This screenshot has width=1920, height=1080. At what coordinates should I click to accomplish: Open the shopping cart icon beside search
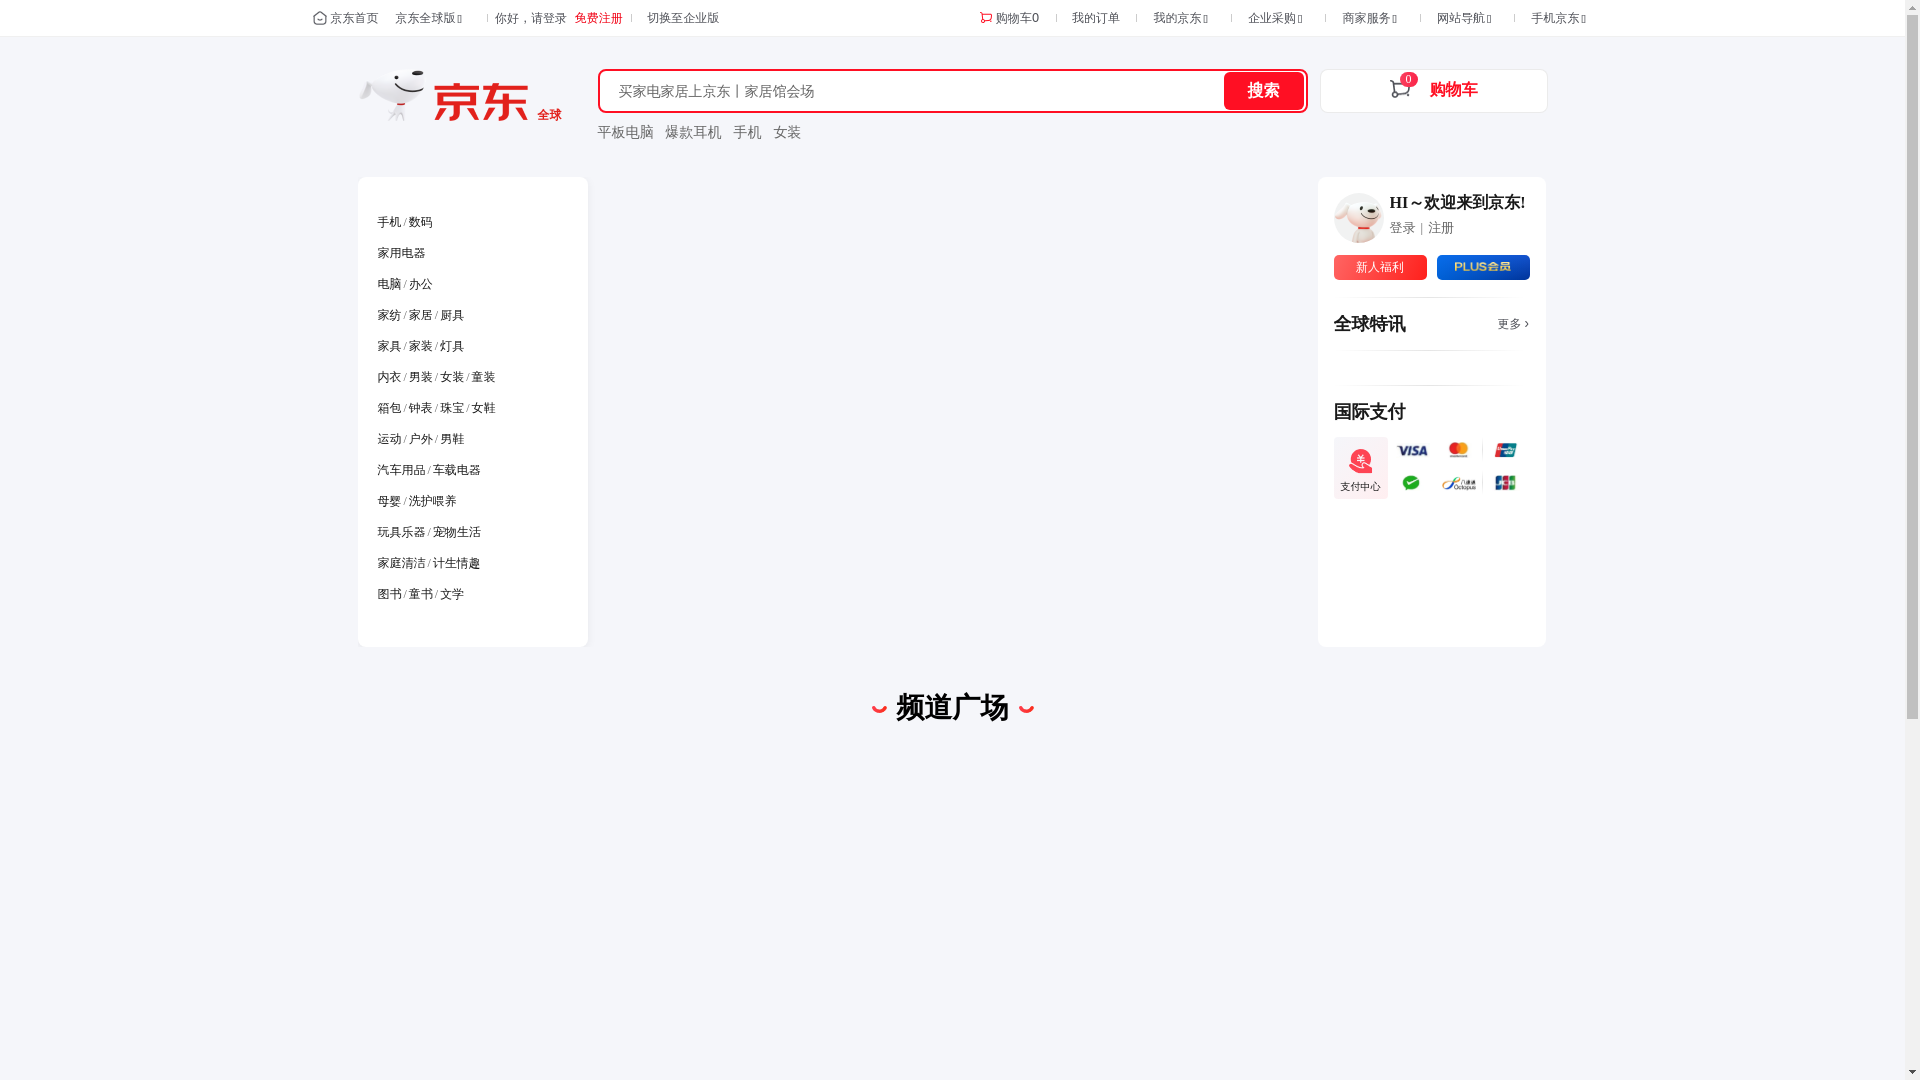point(1400,89)
